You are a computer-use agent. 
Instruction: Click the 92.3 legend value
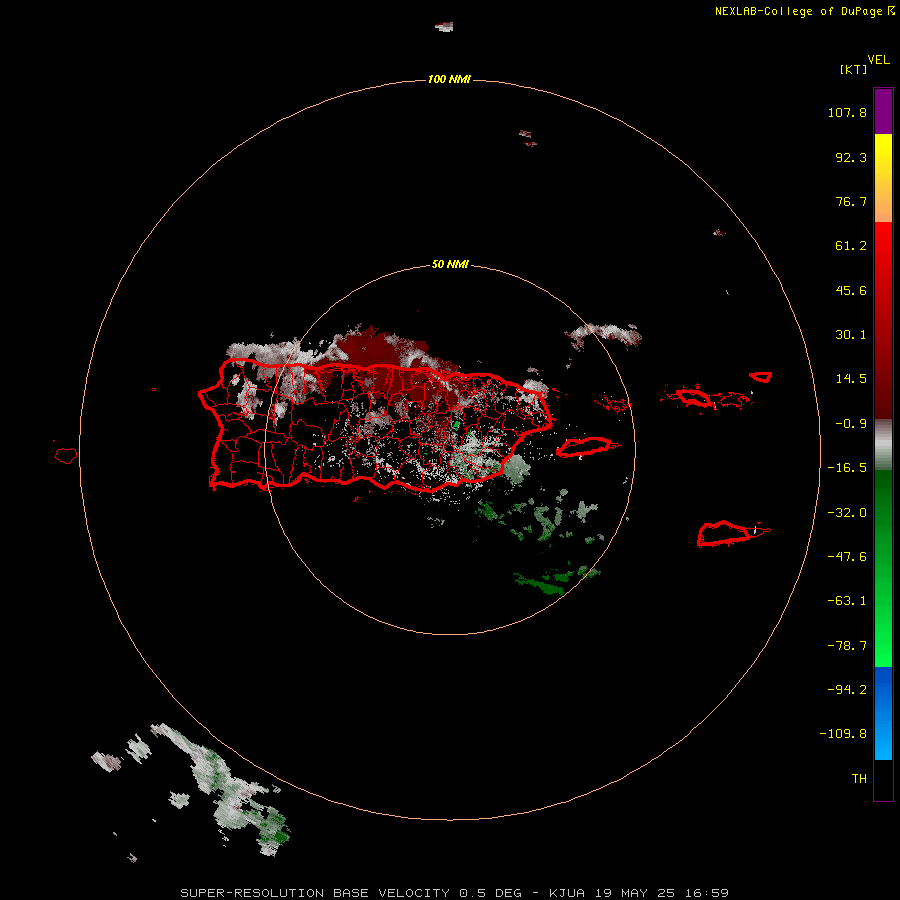pos(851,157)
